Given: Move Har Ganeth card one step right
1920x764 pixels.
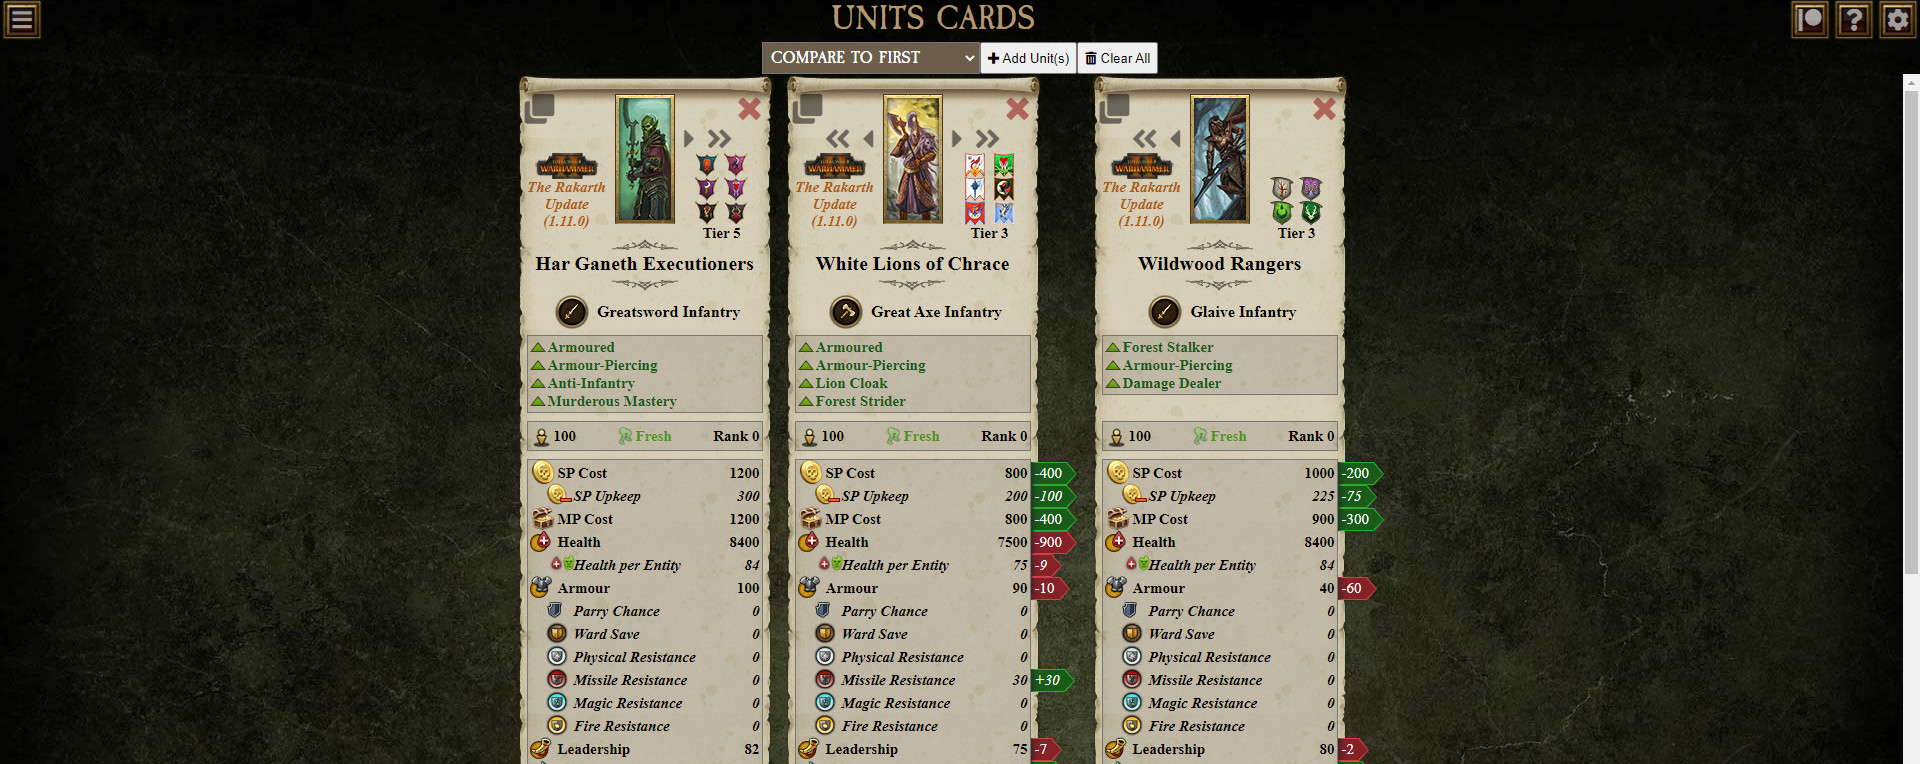Looking at the screenshot, I should pyautogui.click(x=689, y=138).
